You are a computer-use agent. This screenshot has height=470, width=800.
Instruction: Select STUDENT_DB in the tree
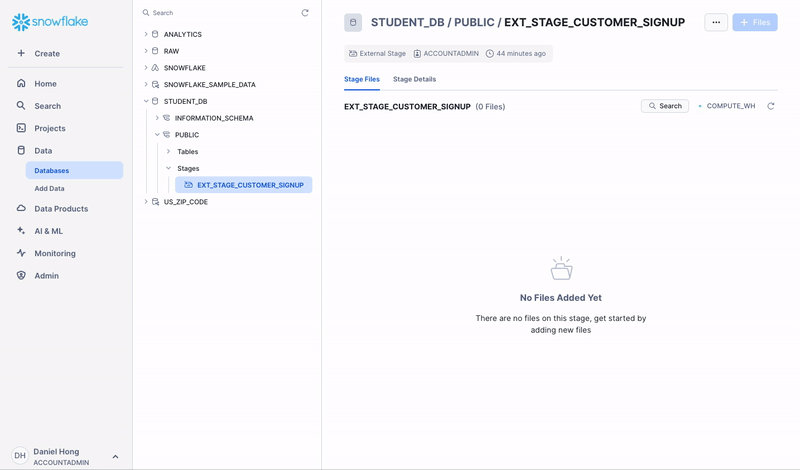tap(186, 101)
